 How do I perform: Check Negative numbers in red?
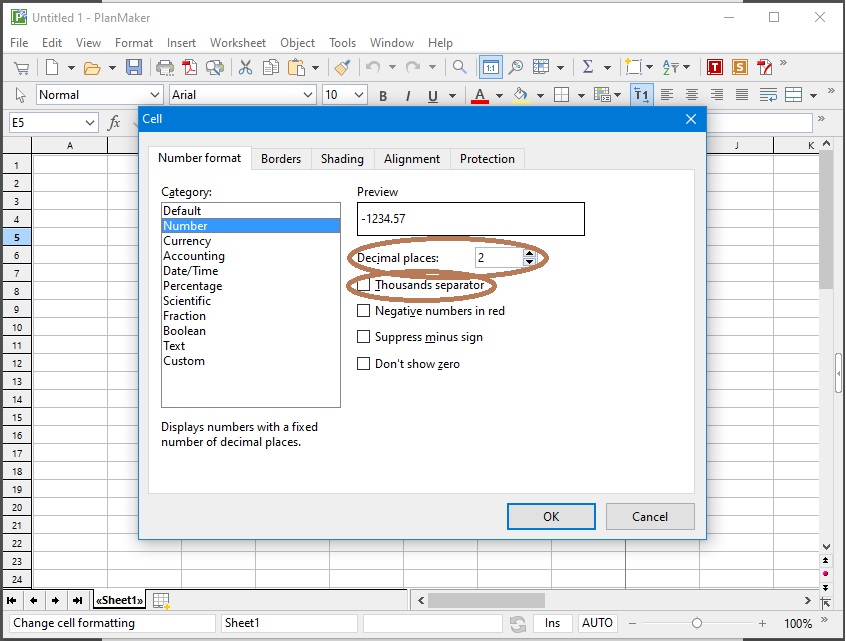(364, 311)
